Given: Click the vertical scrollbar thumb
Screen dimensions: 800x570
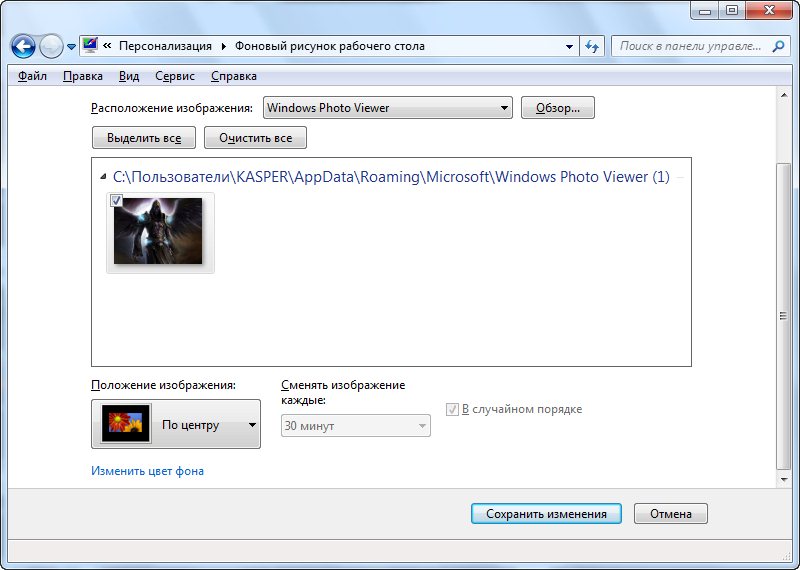Looking at the screenshot, I should [x=784, y=316].
